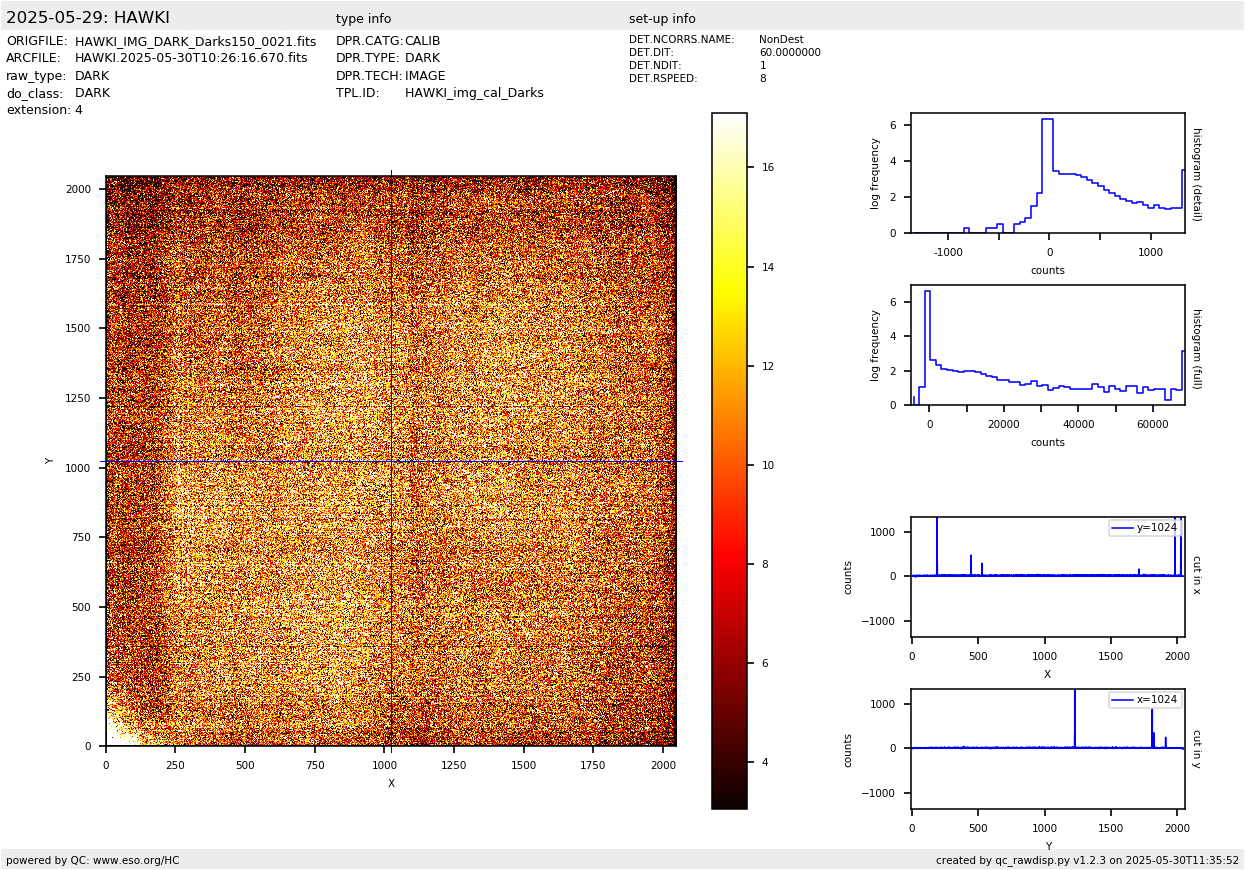Select the ARCFILE name HAWKI.2025-05-30T10:26:16.670.fits

point(191,59)
